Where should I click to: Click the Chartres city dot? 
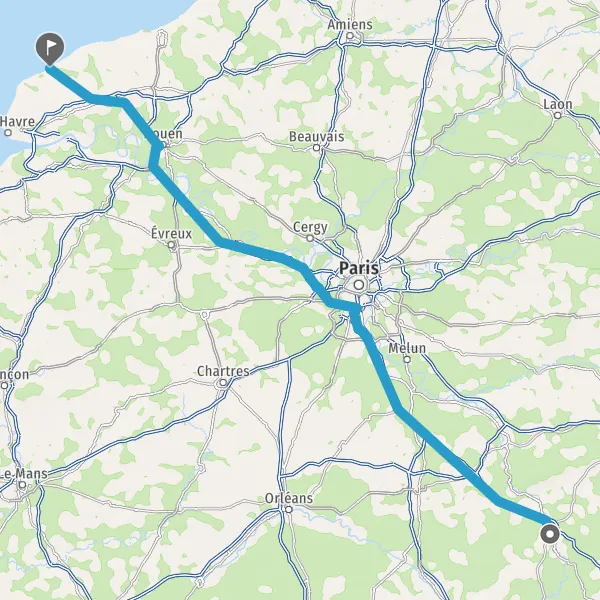pos(223,382)
